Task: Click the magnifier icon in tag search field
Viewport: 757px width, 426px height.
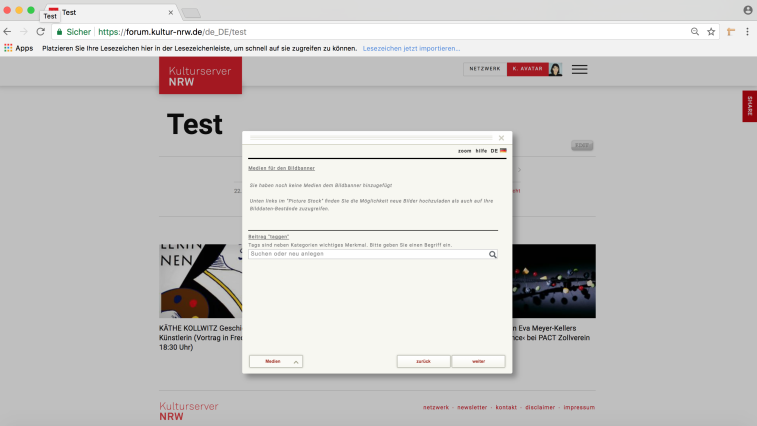Action: tap(492, 255)
